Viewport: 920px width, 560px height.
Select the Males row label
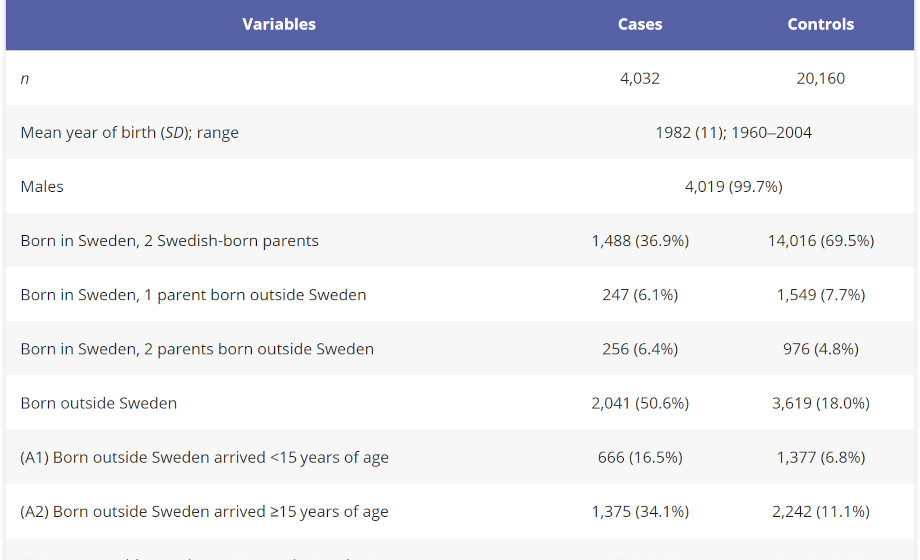coord(42,186)
